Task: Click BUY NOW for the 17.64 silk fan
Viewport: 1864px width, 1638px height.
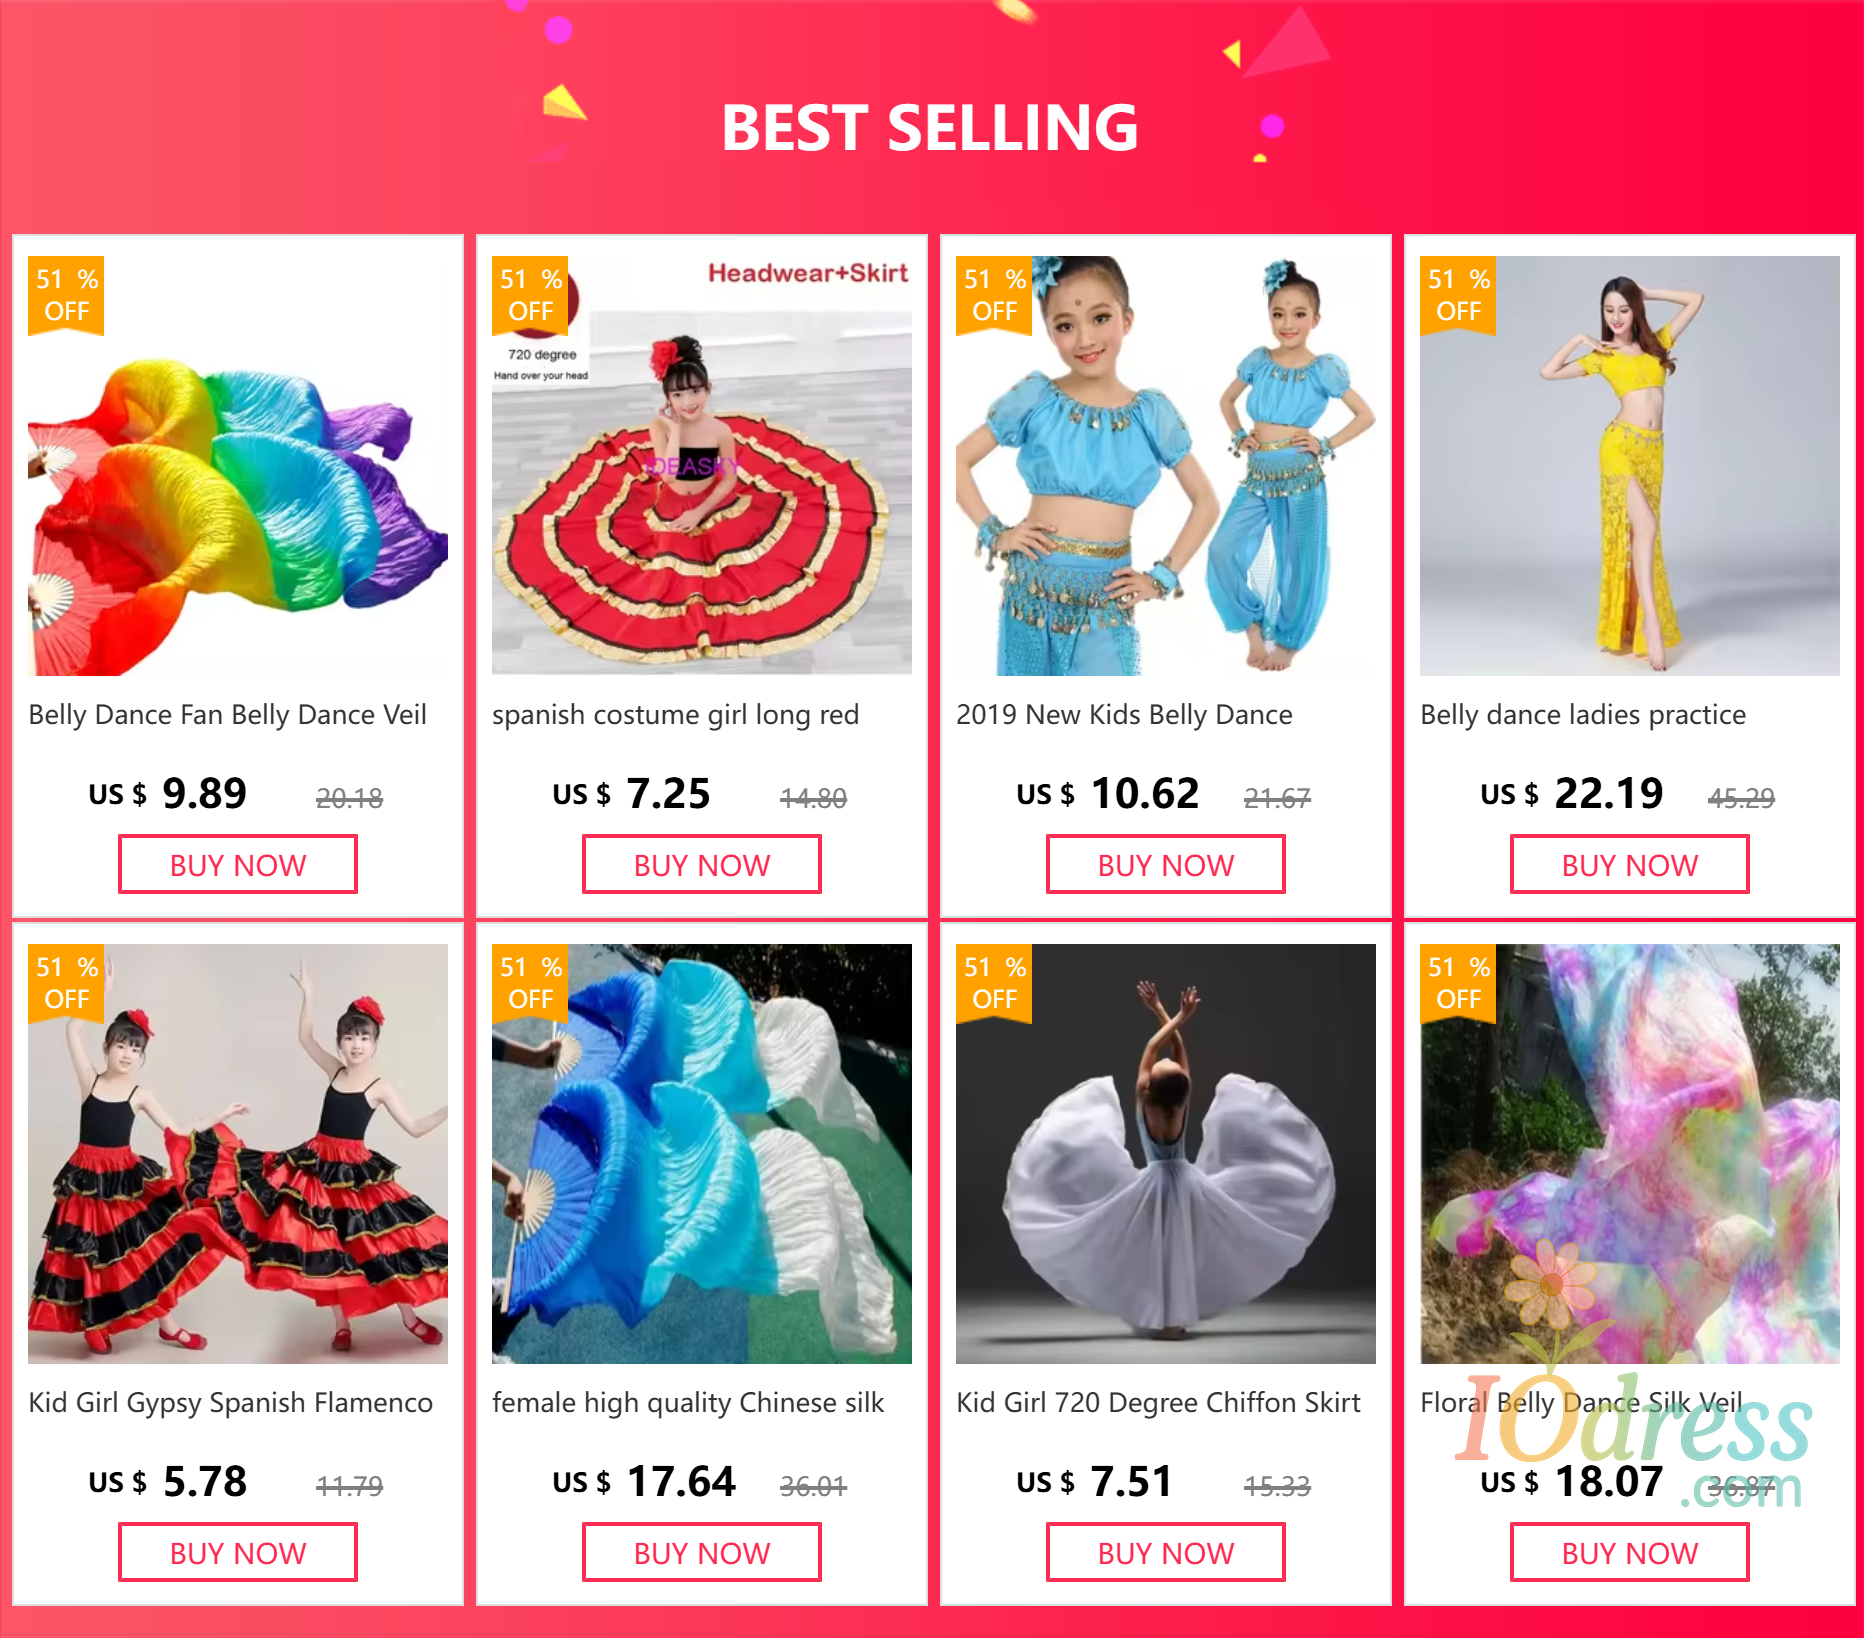Action: [x=702, y=1553]
